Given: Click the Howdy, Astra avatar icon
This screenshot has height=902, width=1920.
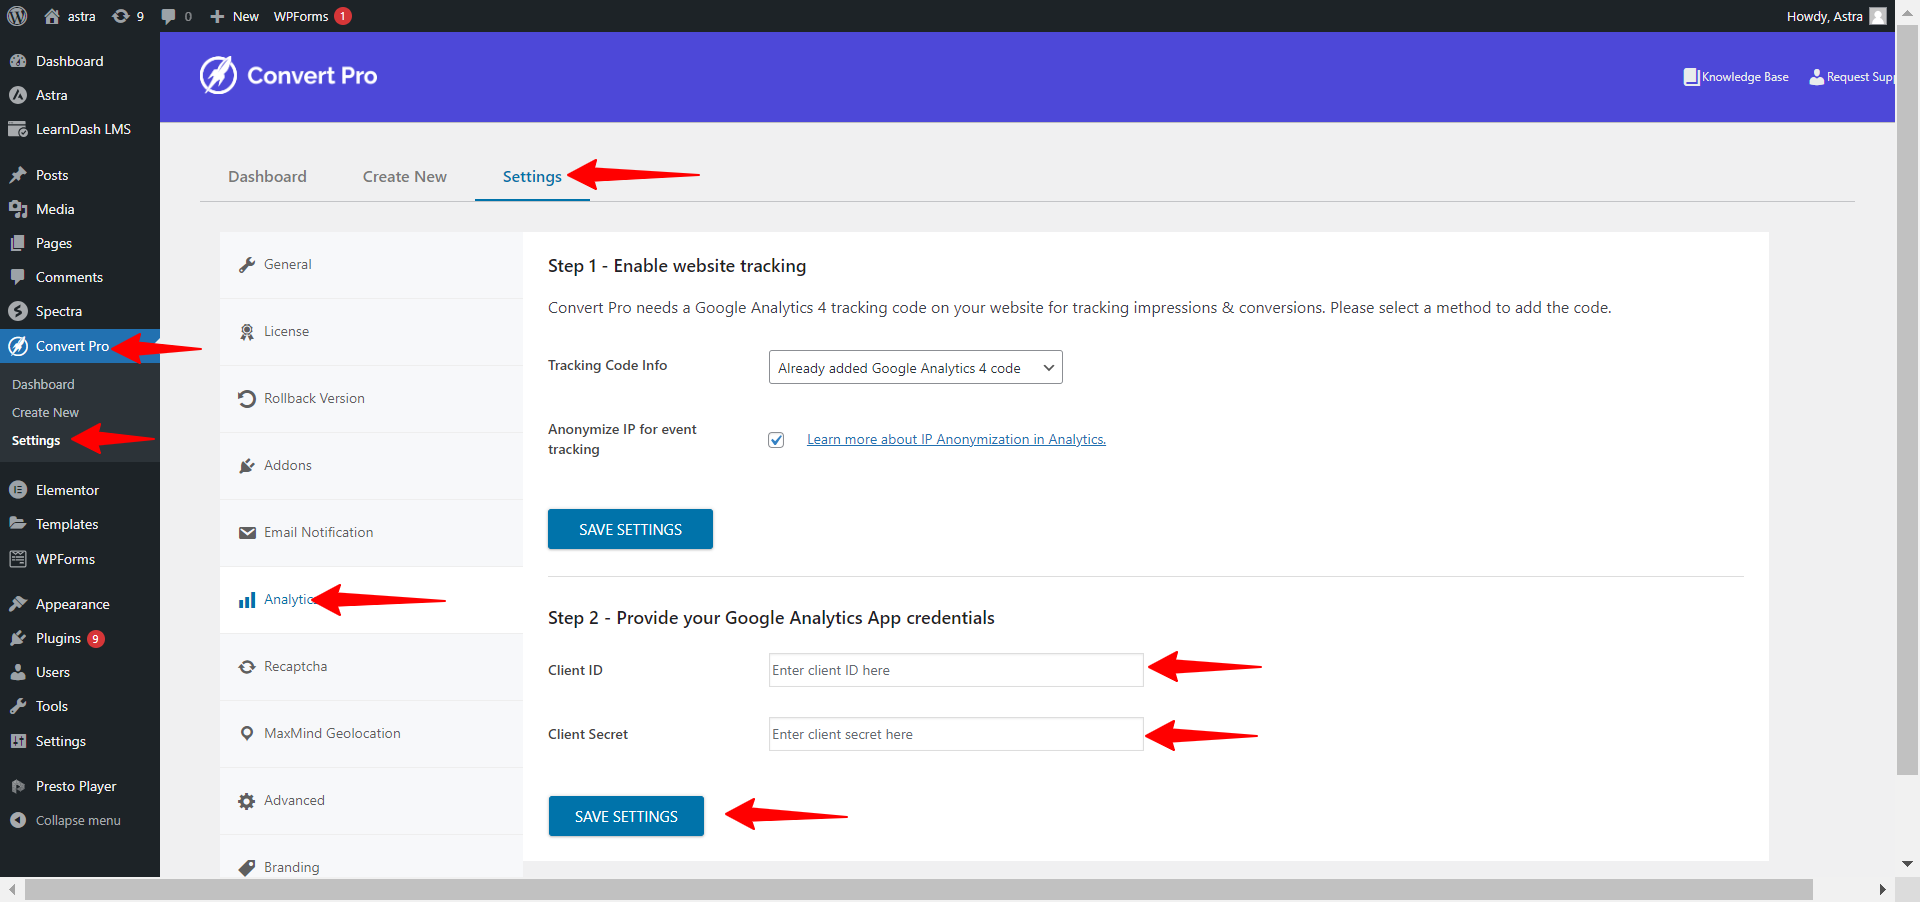Looking at the screenshot, I should [x=1878, y=16].
